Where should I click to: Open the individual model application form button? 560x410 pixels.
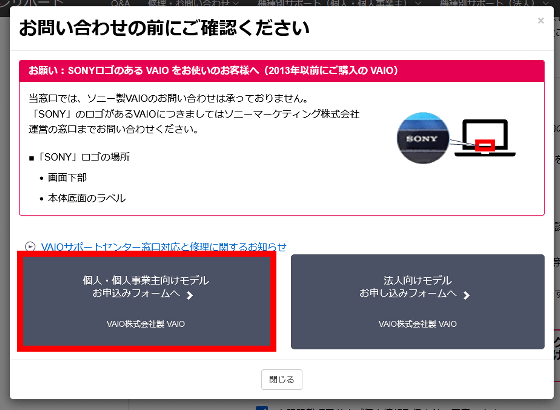click(146, 302)
